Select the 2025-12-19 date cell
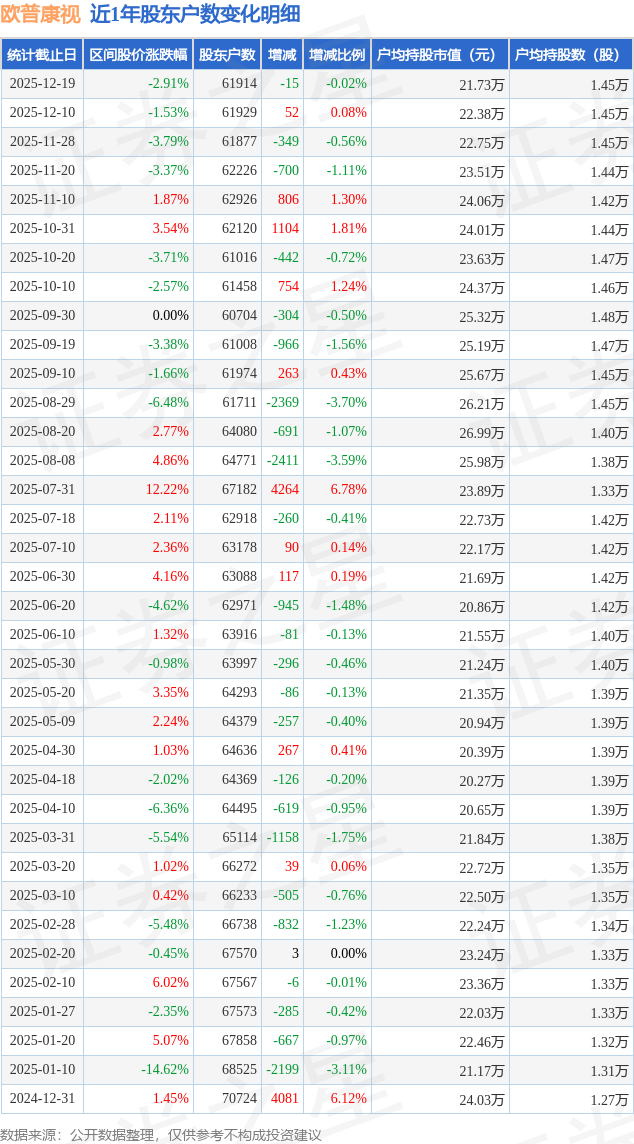634x1144 pixels. coord(42,84)
